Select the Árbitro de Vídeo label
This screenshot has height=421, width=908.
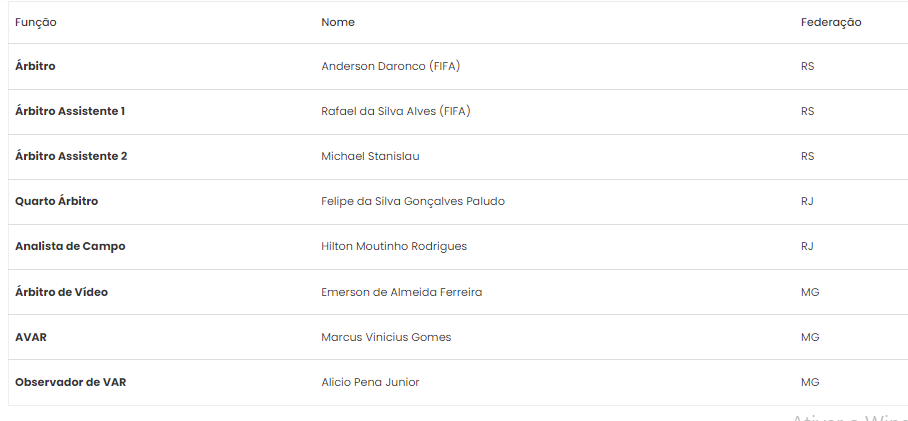61,292
